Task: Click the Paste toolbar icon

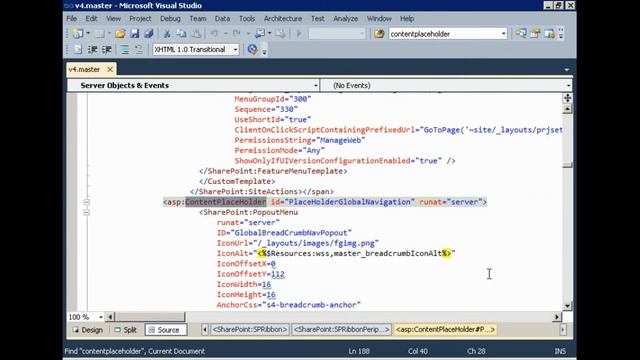Action: click(196, 34)
